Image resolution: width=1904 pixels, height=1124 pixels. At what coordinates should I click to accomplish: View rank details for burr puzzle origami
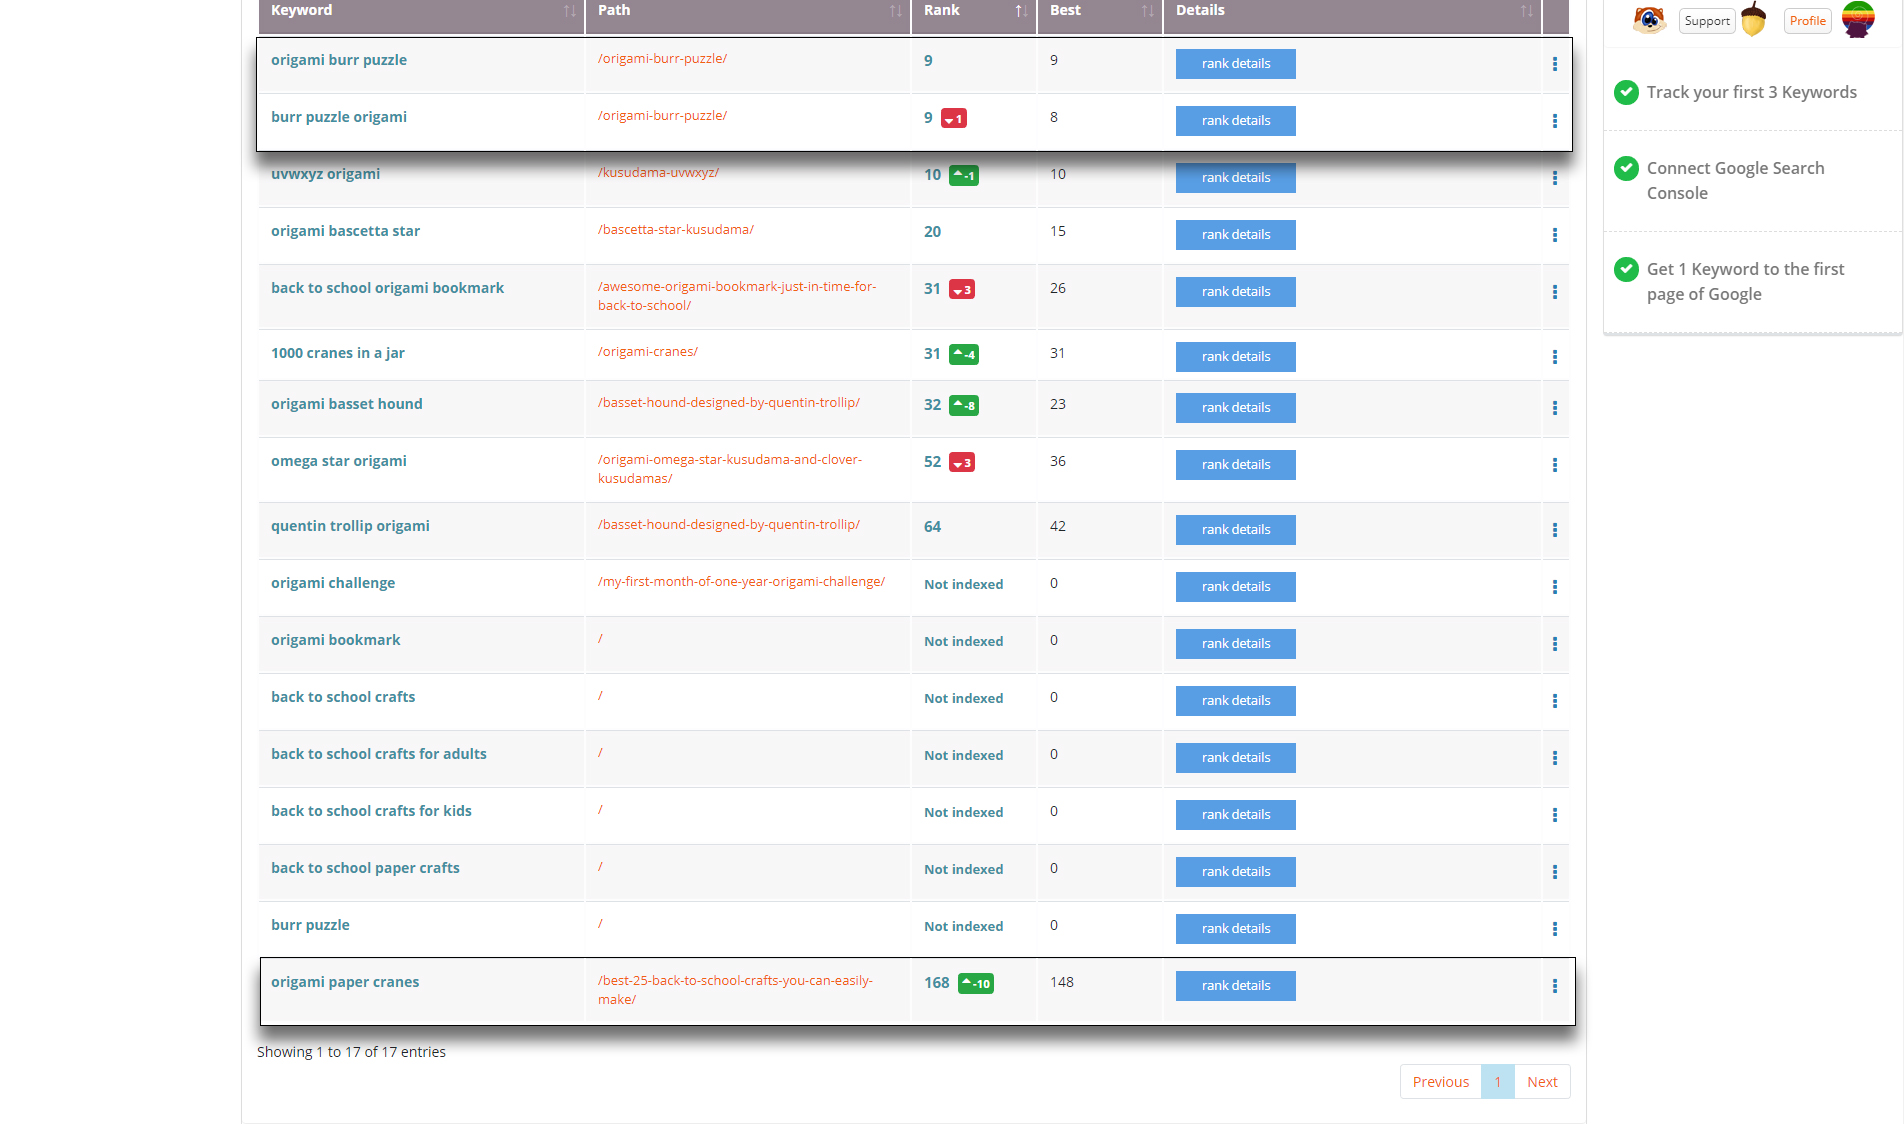[x=1236, y=121]
